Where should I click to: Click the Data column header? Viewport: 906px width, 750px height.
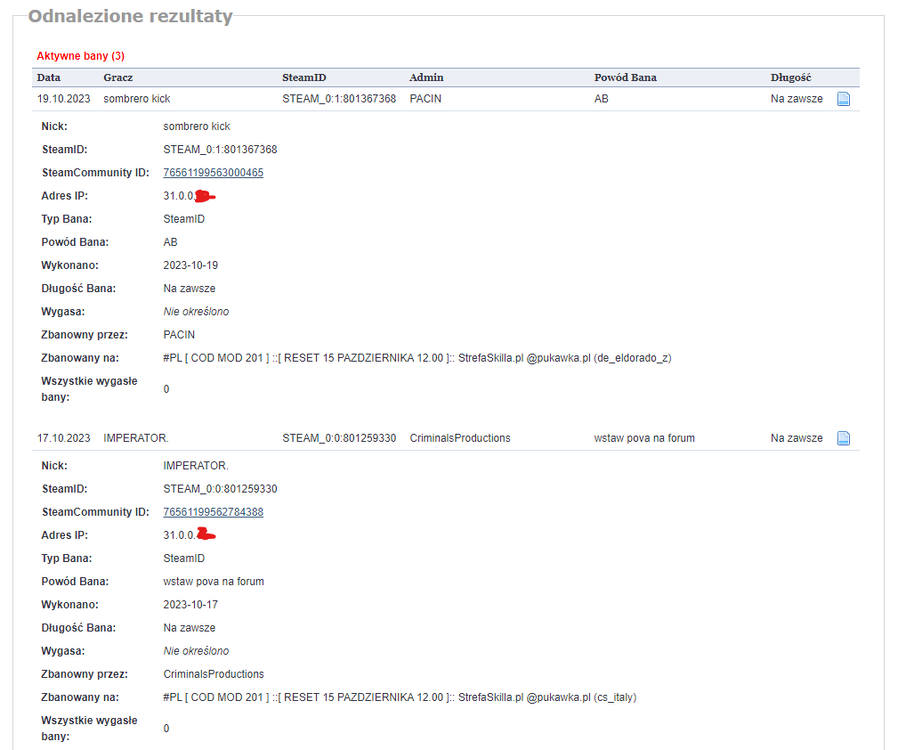pyautogui.click(x=49, y=77)
